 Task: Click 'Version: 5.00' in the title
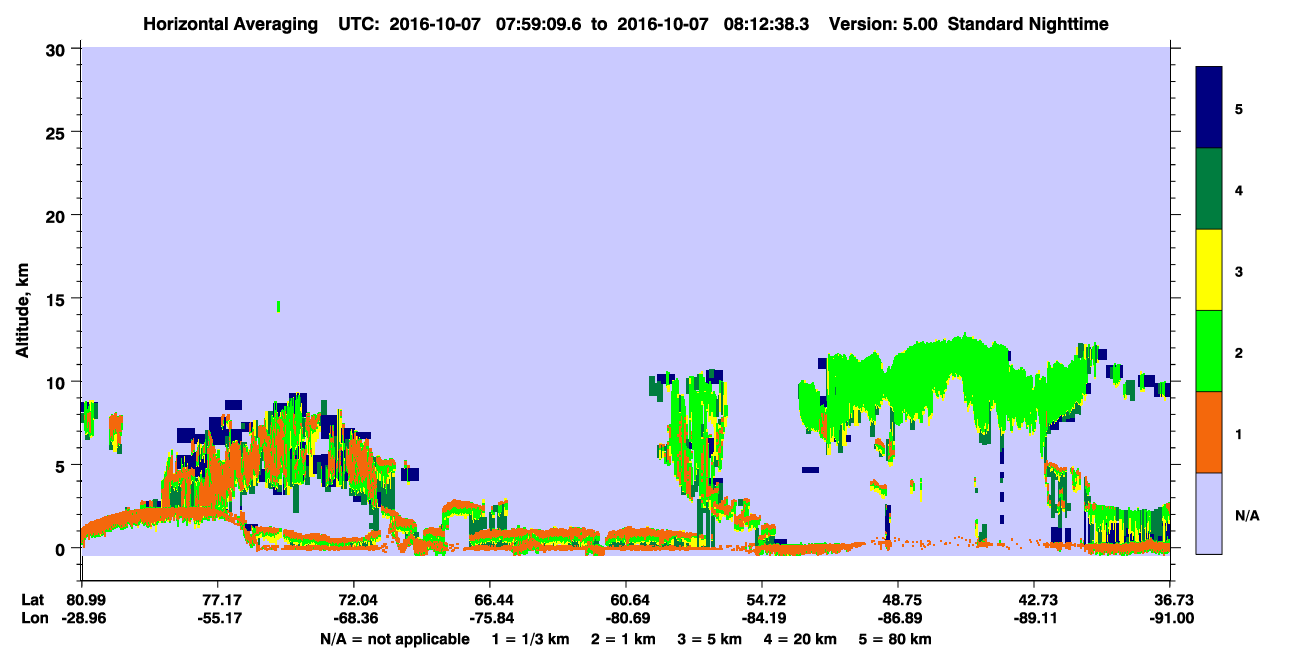tap(883, 23)
